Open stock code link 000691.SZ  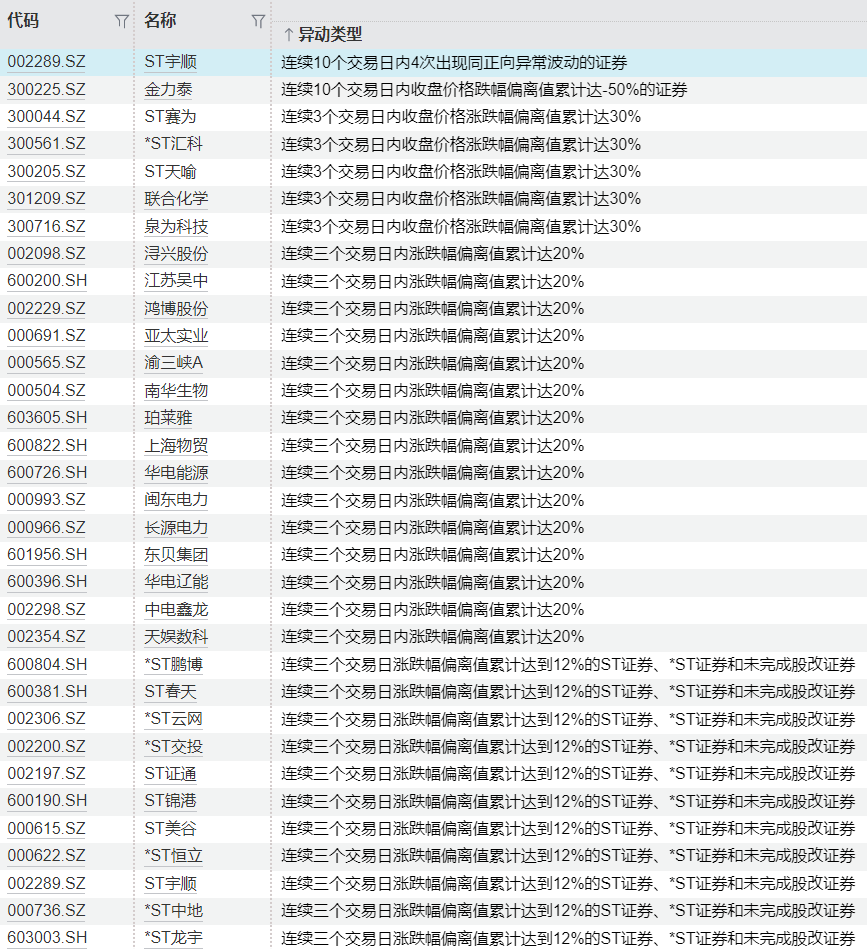pos(47,336)
